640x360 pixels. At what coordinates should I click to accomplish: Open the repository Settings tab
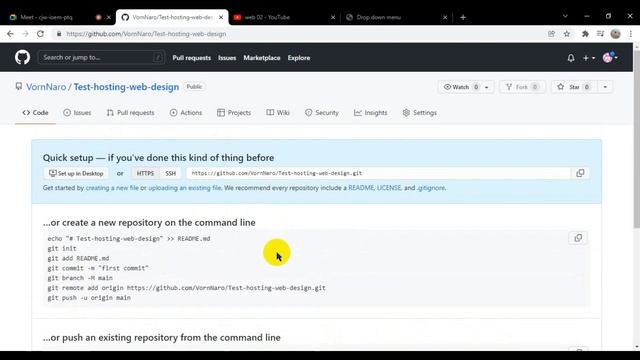pyautogui.click(x=420, y=113)
